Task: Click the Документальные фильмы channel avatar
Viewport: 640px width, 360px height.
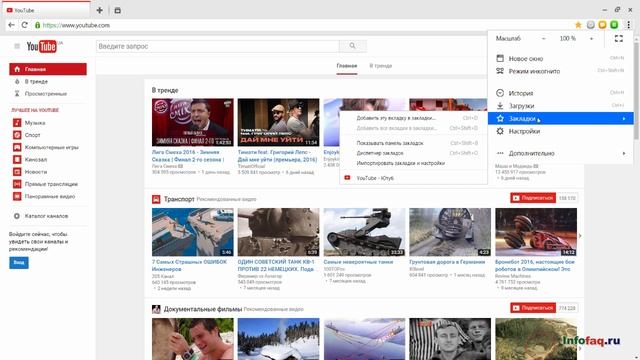Action: (x=156, y=309)
